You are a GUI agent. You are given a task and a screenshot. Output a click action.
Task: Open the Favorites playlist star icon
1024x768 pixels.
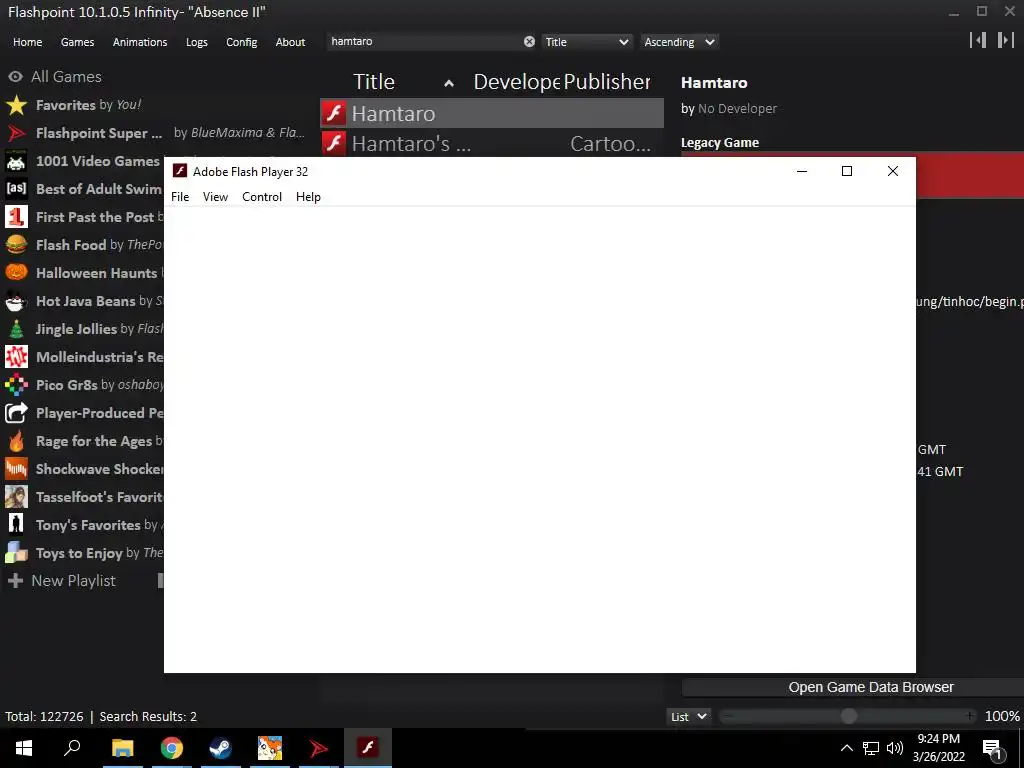click(x=16, y=105)
